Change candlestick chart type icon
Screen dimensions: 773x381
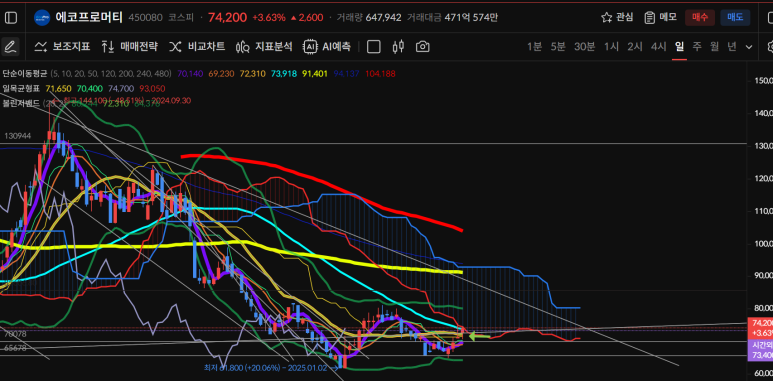(398, 47)
